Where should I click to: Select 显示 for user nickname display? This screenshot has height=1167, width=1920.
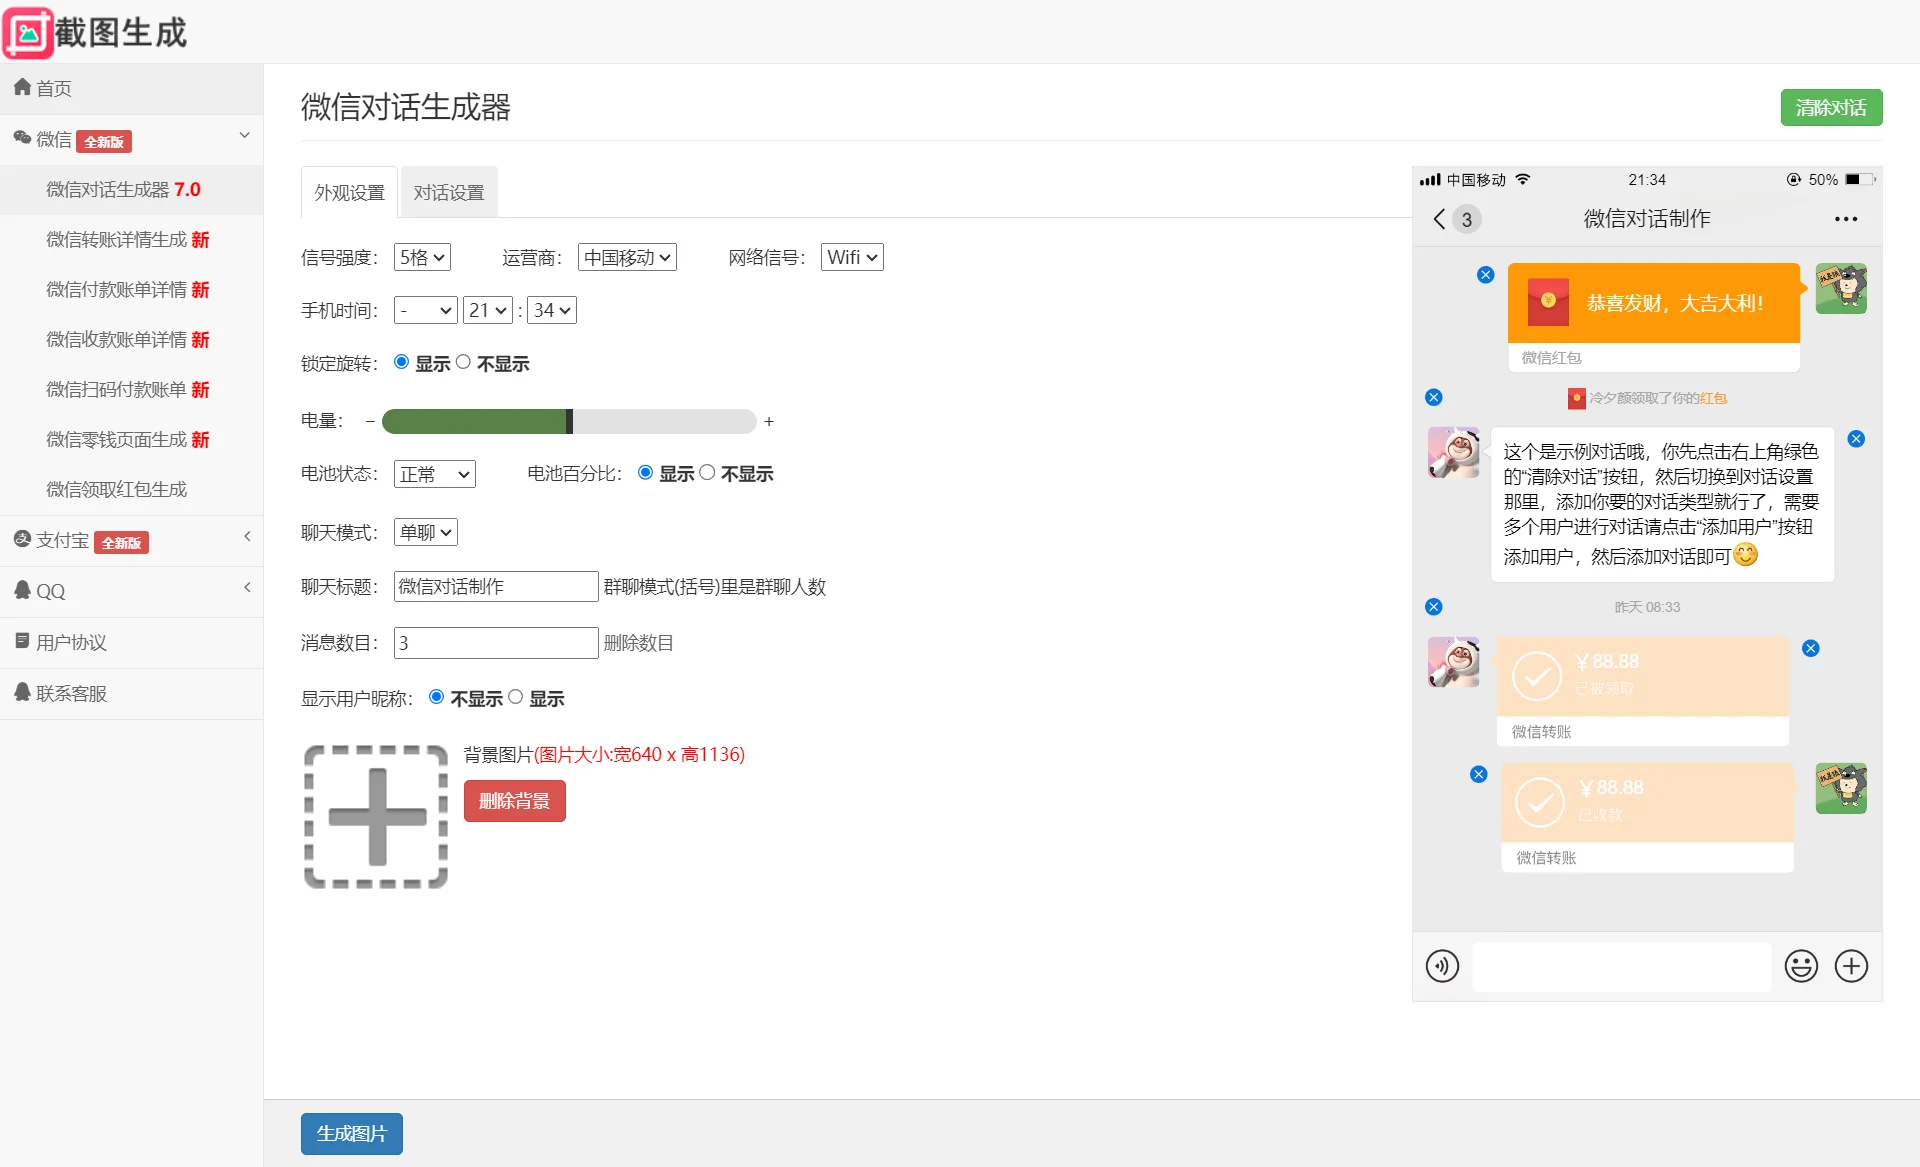point(516,697)
